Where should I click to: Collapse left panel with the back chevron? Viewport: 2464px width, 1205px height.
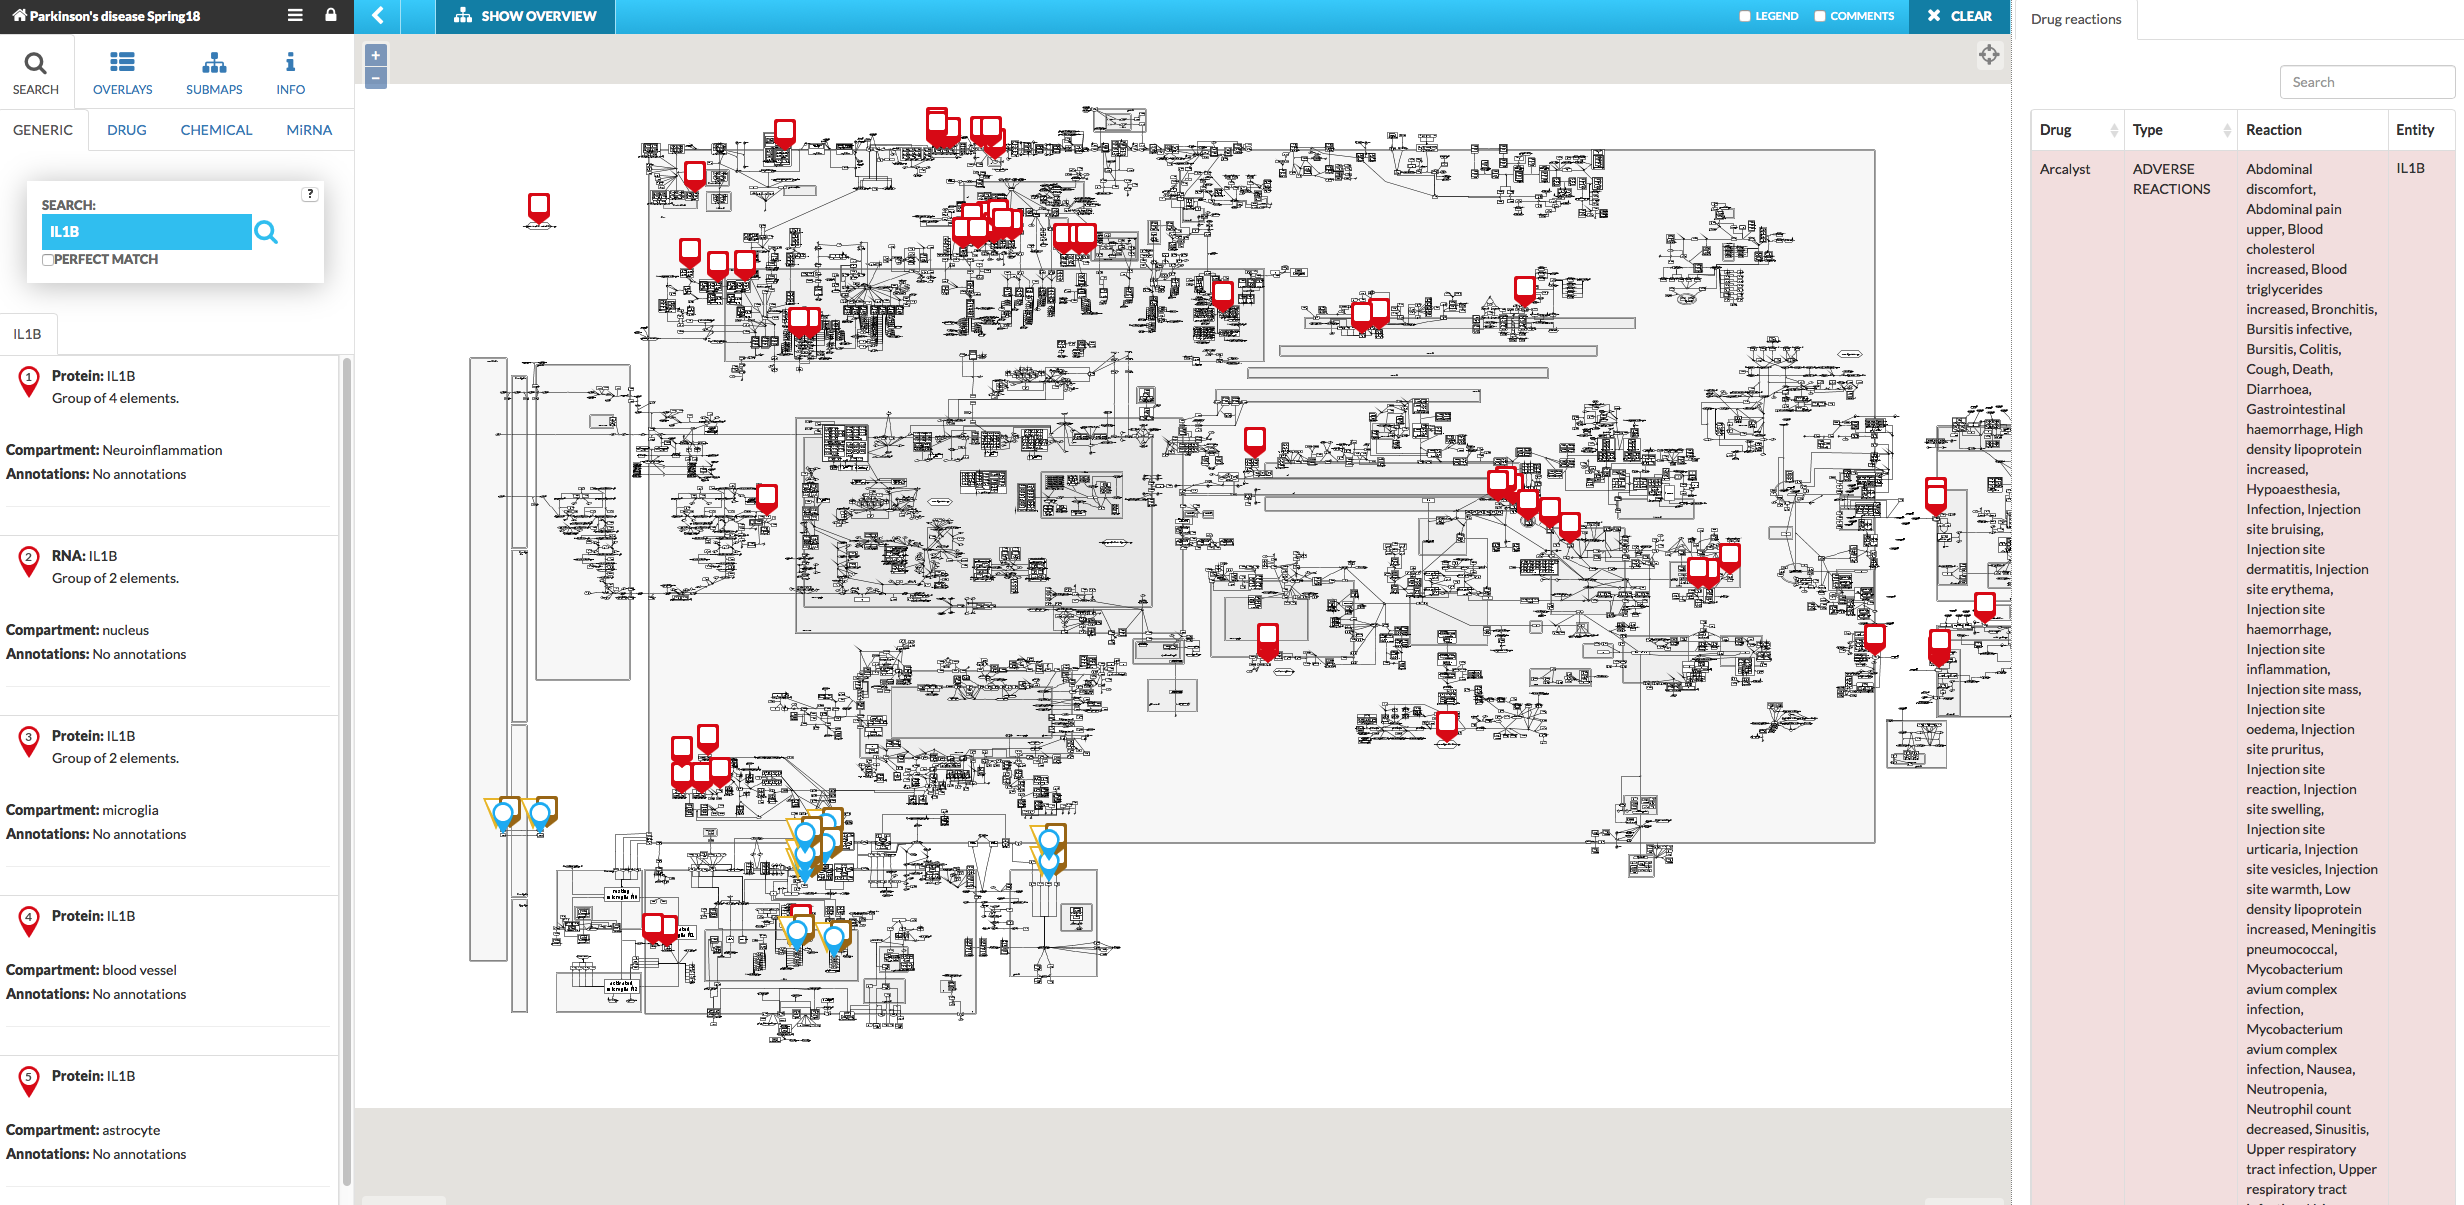click(378, 16)
